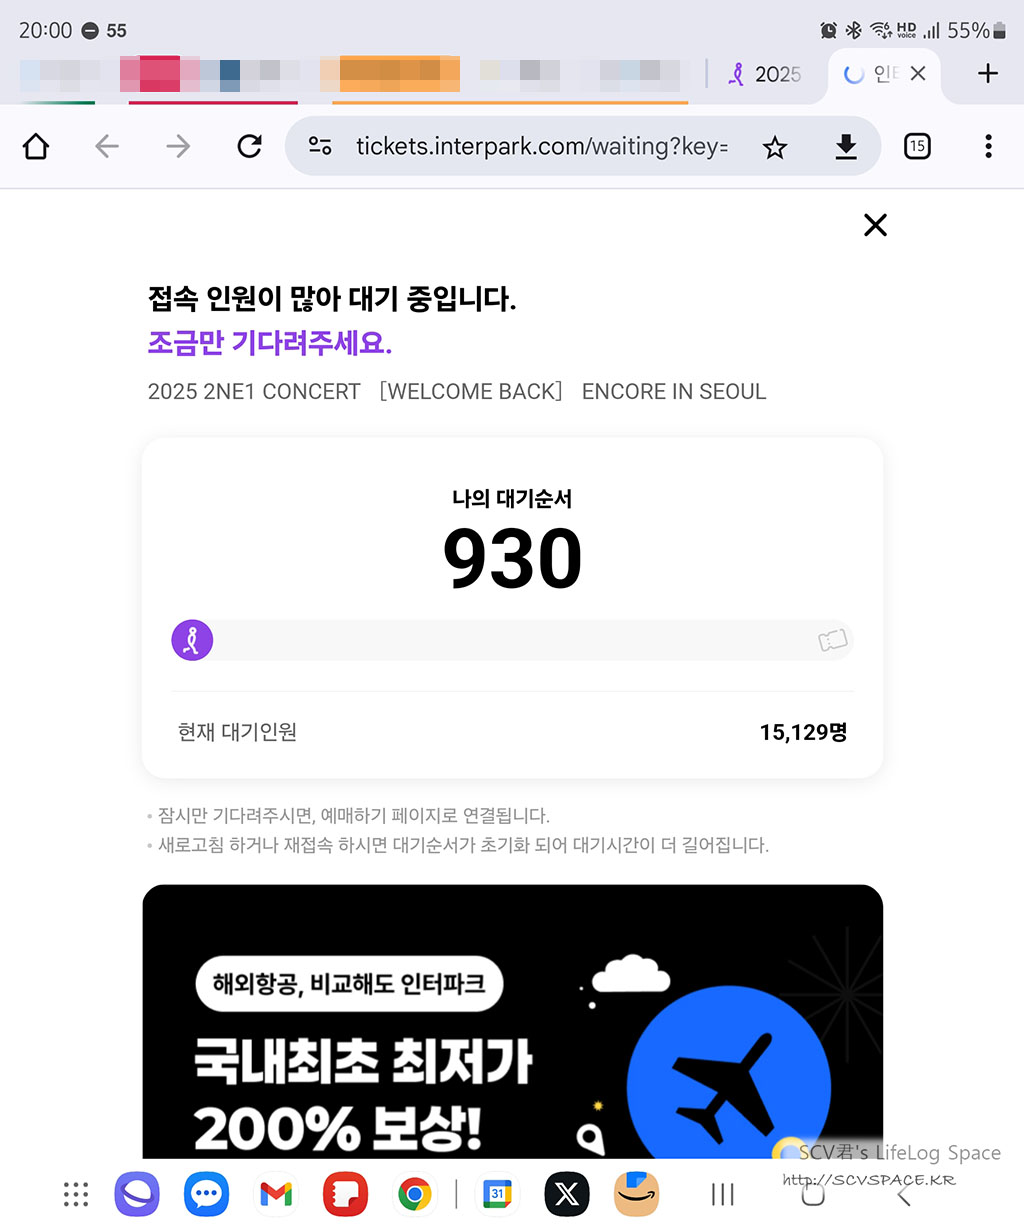Reload the Interpark waiting page
Screen dimensions: 1024x1230
click(249, 147)
